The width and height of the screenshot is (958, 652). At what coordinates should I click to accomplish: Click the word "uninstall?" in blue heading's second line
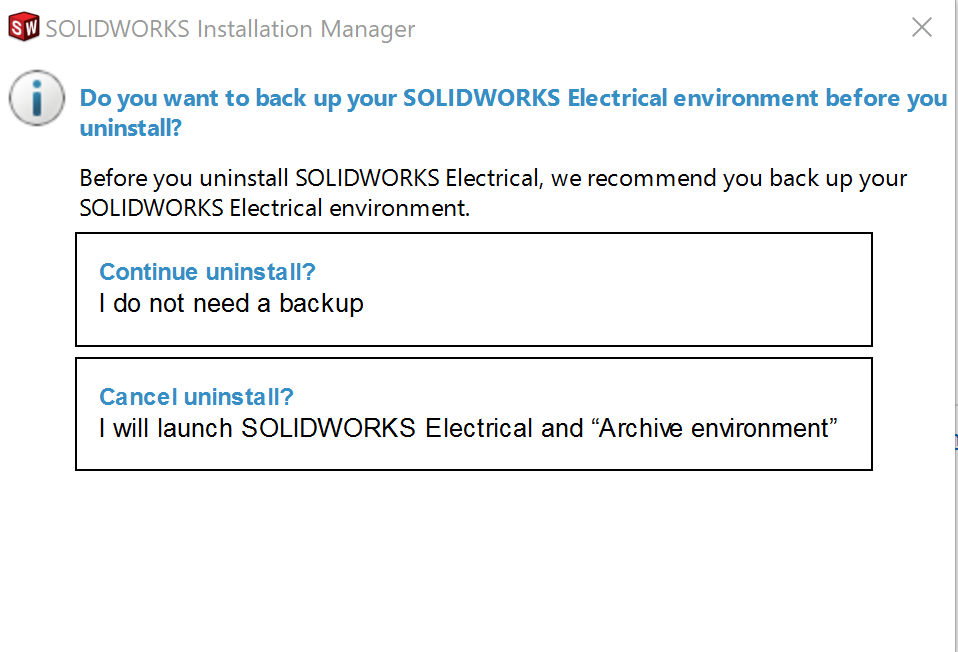[131, 128]
